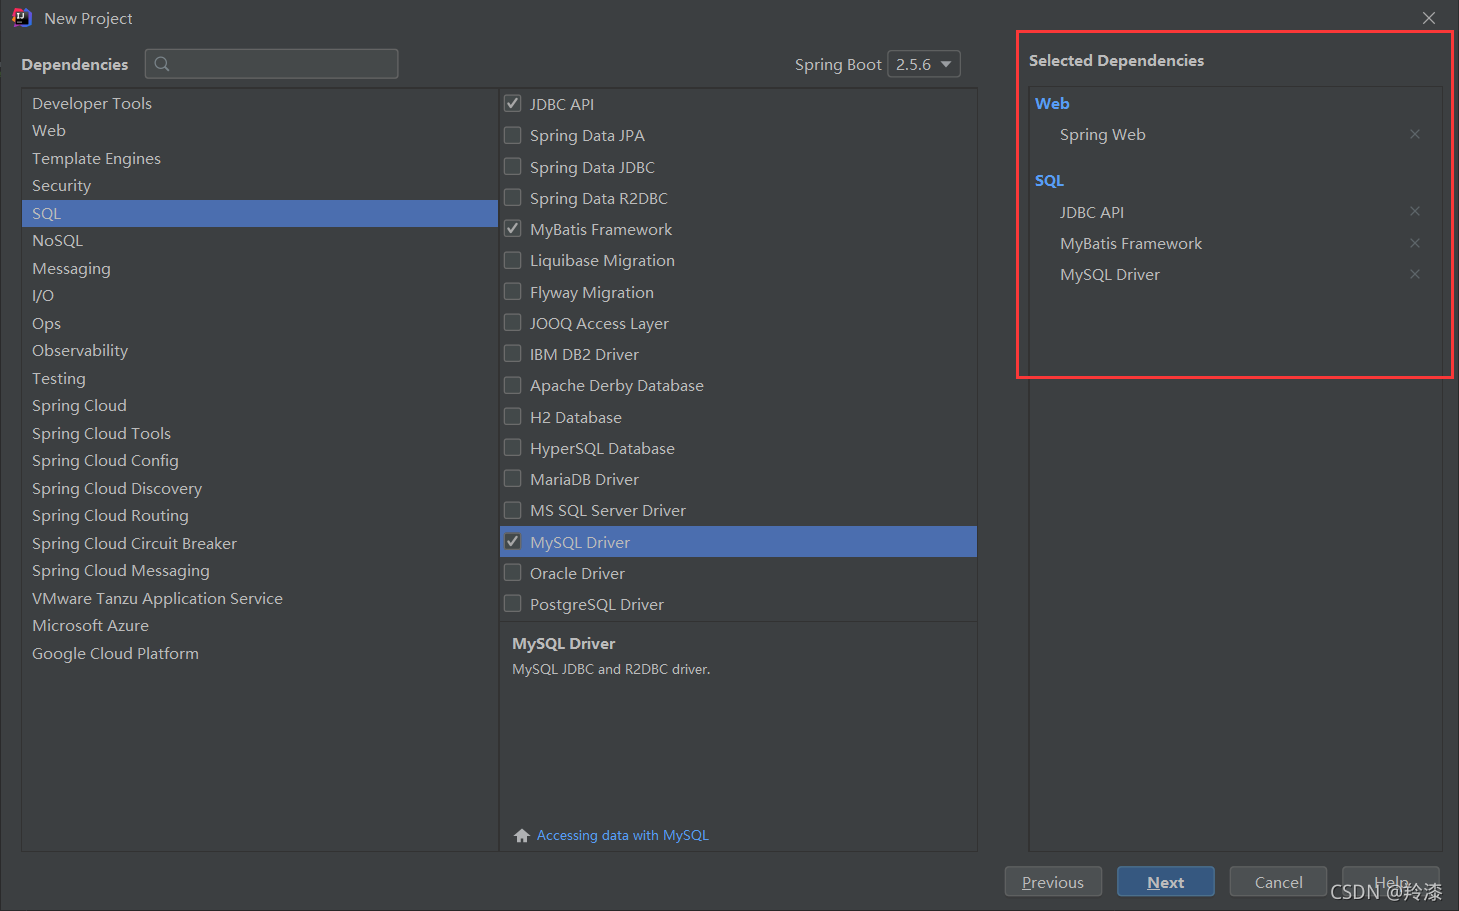Select Microsoft Azure category
This screenshot has height=911, width=1459.
[260, 626]
